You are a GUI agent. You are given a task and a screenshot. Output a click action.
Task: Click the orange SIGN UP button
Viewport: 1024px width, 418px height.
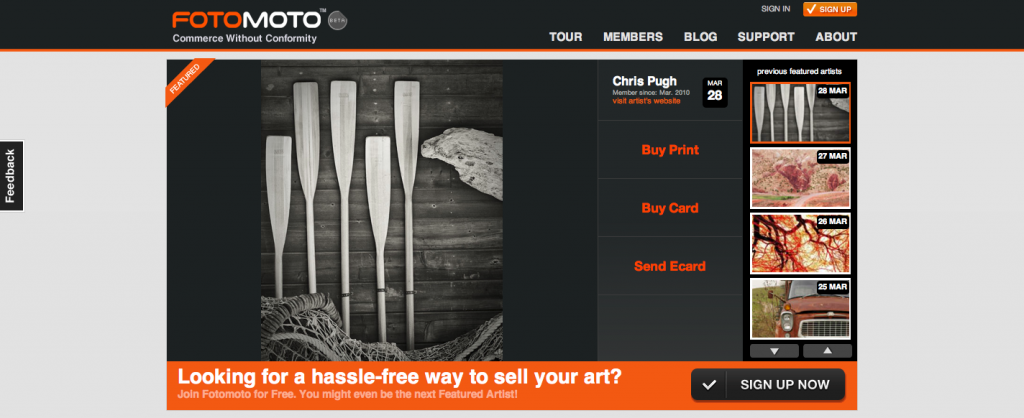tap(830, 9)
